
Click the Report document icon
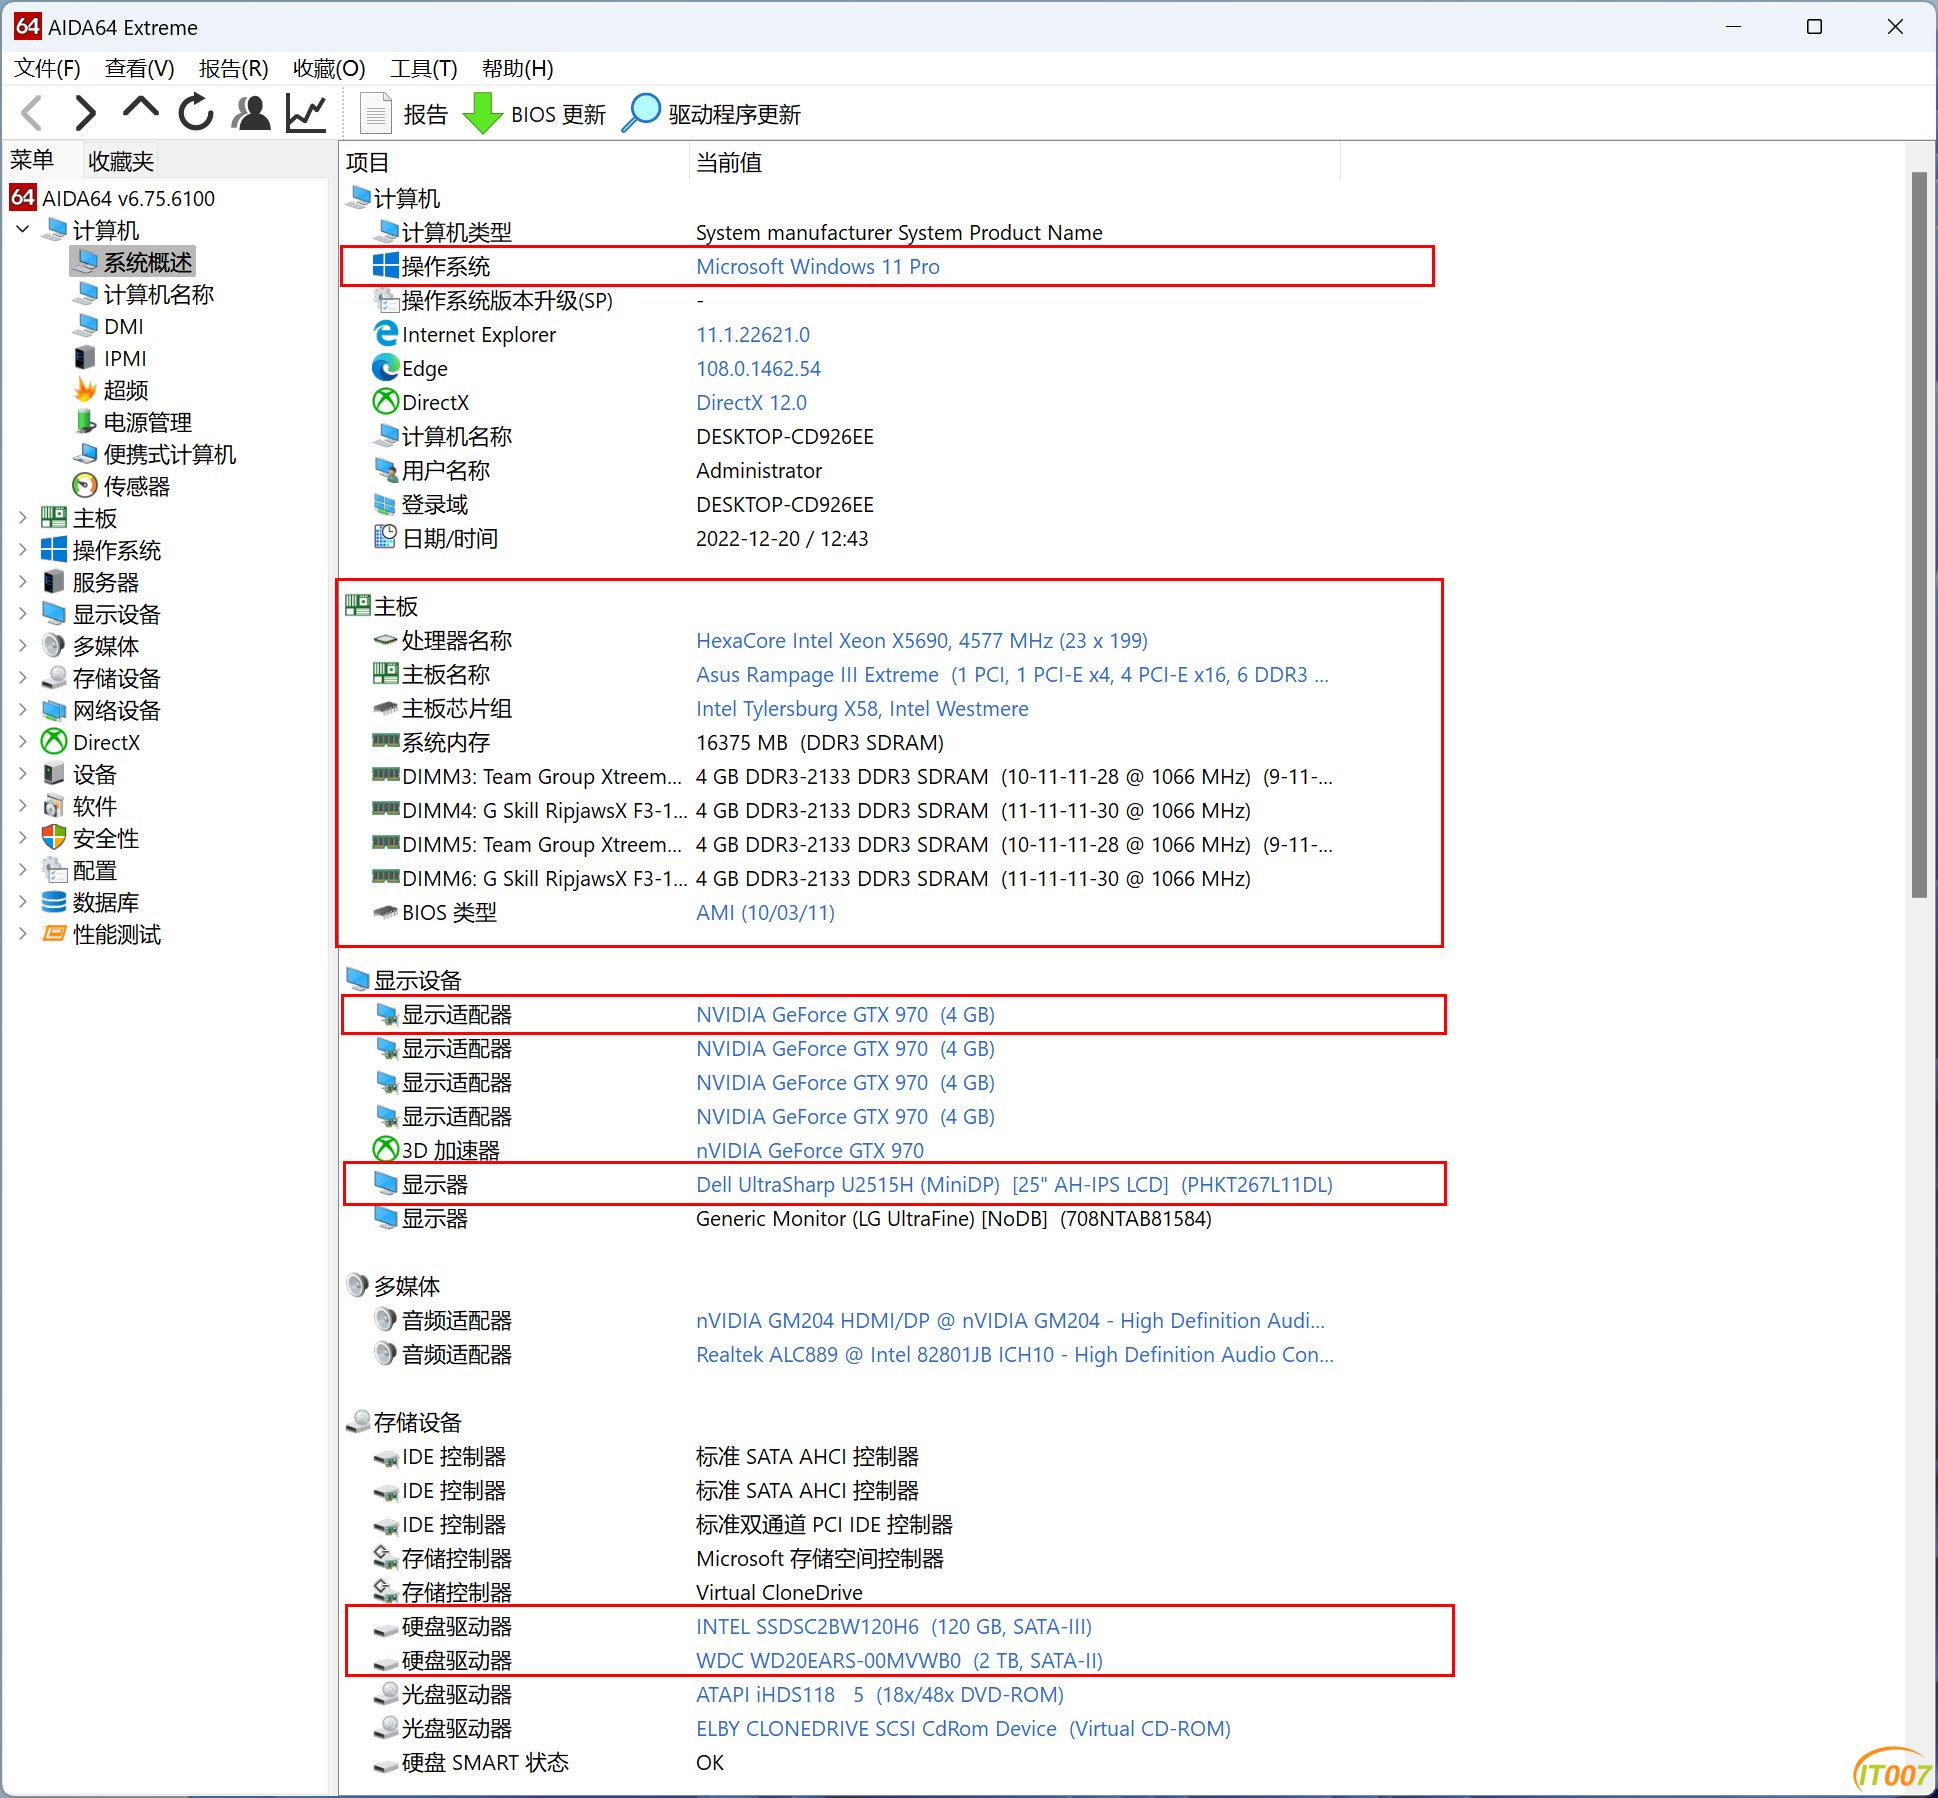(x=375, y=113)
